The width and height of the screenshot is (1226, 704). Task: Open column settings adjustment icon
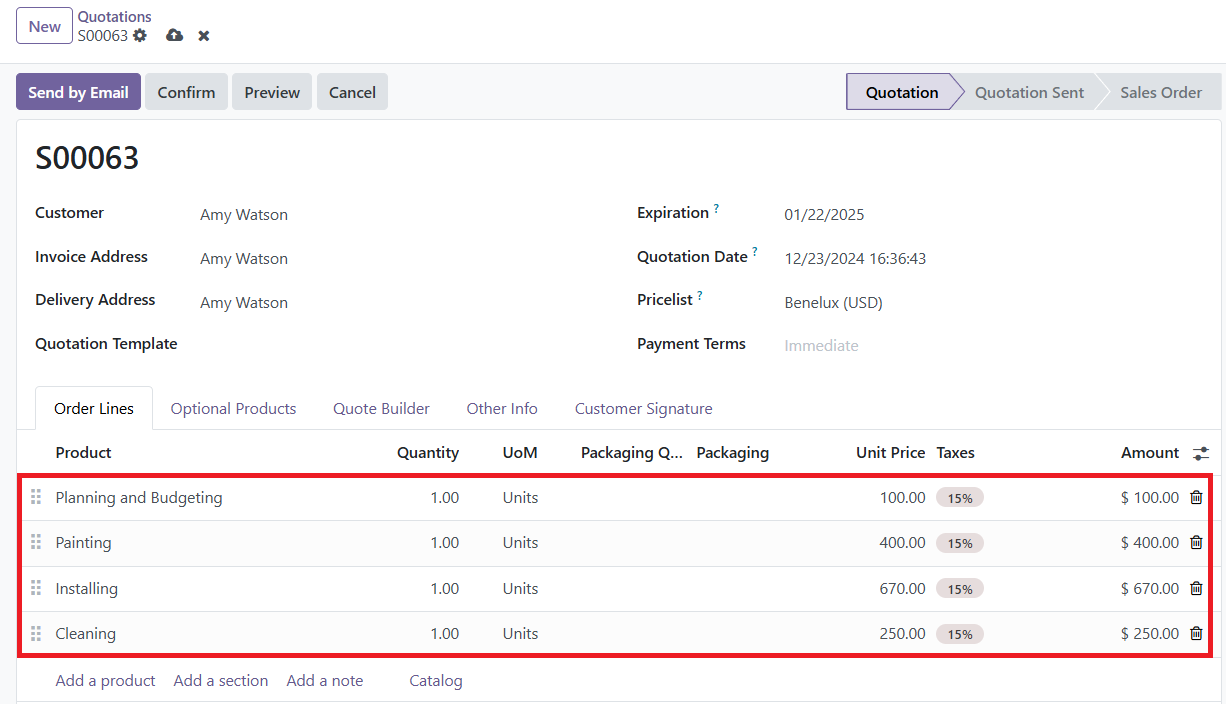1200,453
